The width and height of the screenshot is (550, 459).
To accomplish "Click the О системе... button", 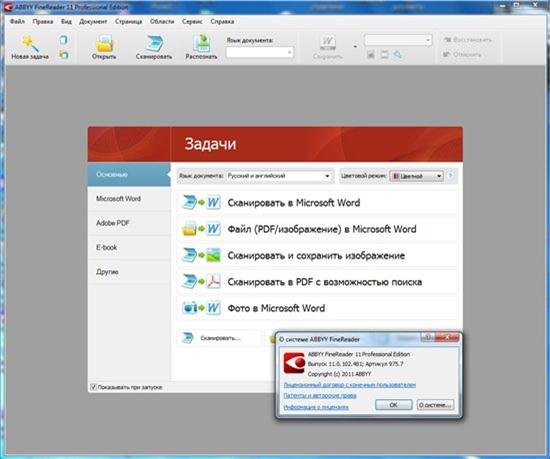I will click(435, 405).
